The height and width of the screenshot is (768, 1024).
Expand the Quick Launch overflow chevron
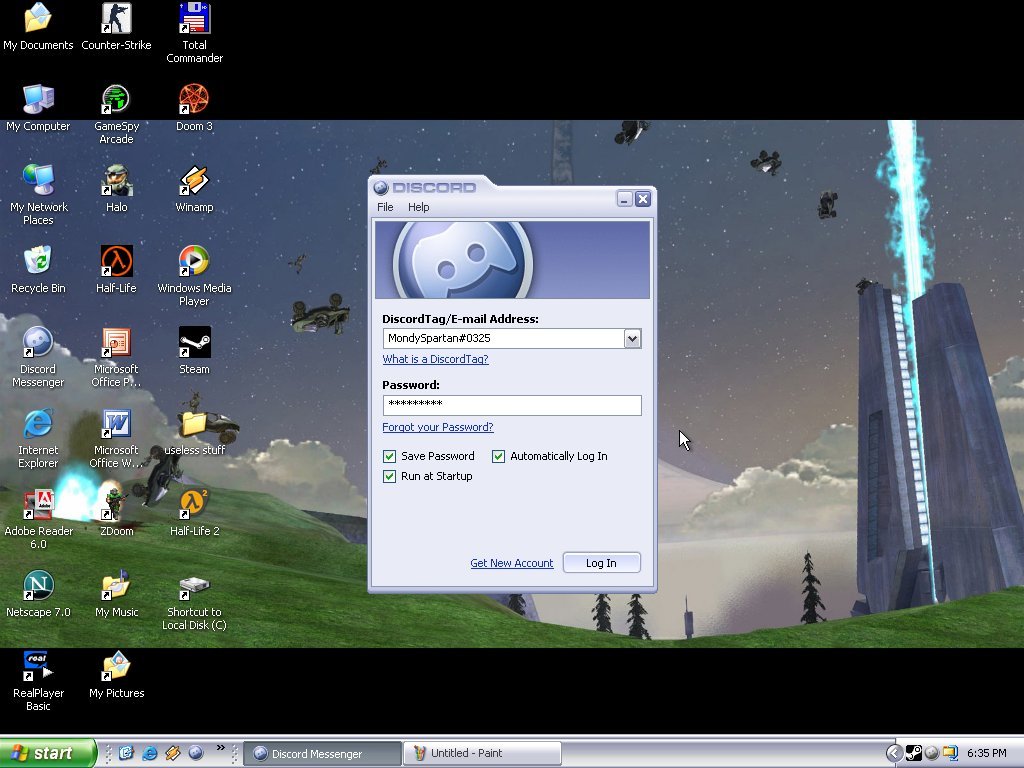(221, 748)
